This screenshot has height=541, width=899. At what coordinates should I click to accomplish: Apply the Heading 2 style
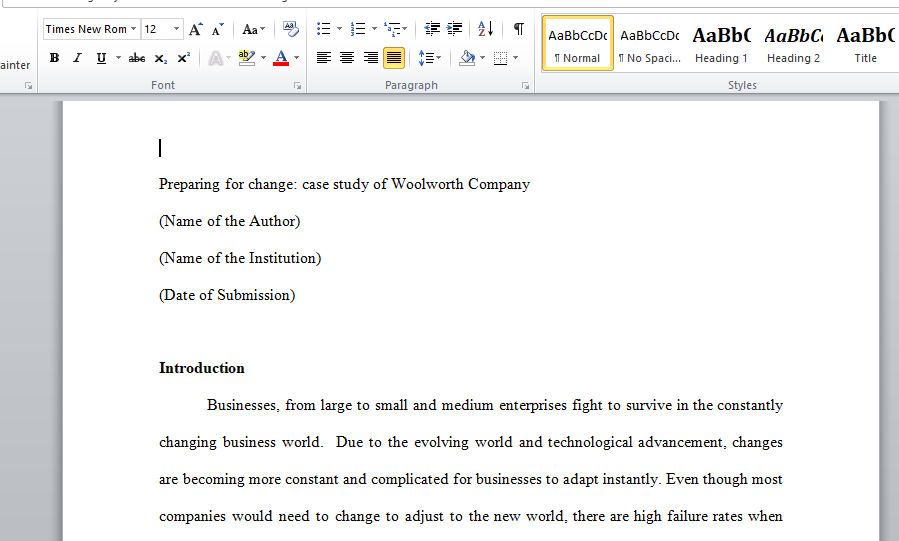(x=794, y=44)
